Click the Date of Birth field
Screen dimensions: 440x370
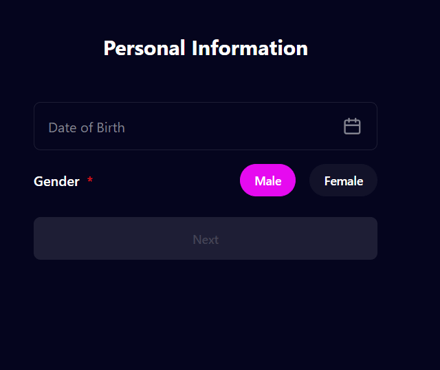tap(205, 126)
